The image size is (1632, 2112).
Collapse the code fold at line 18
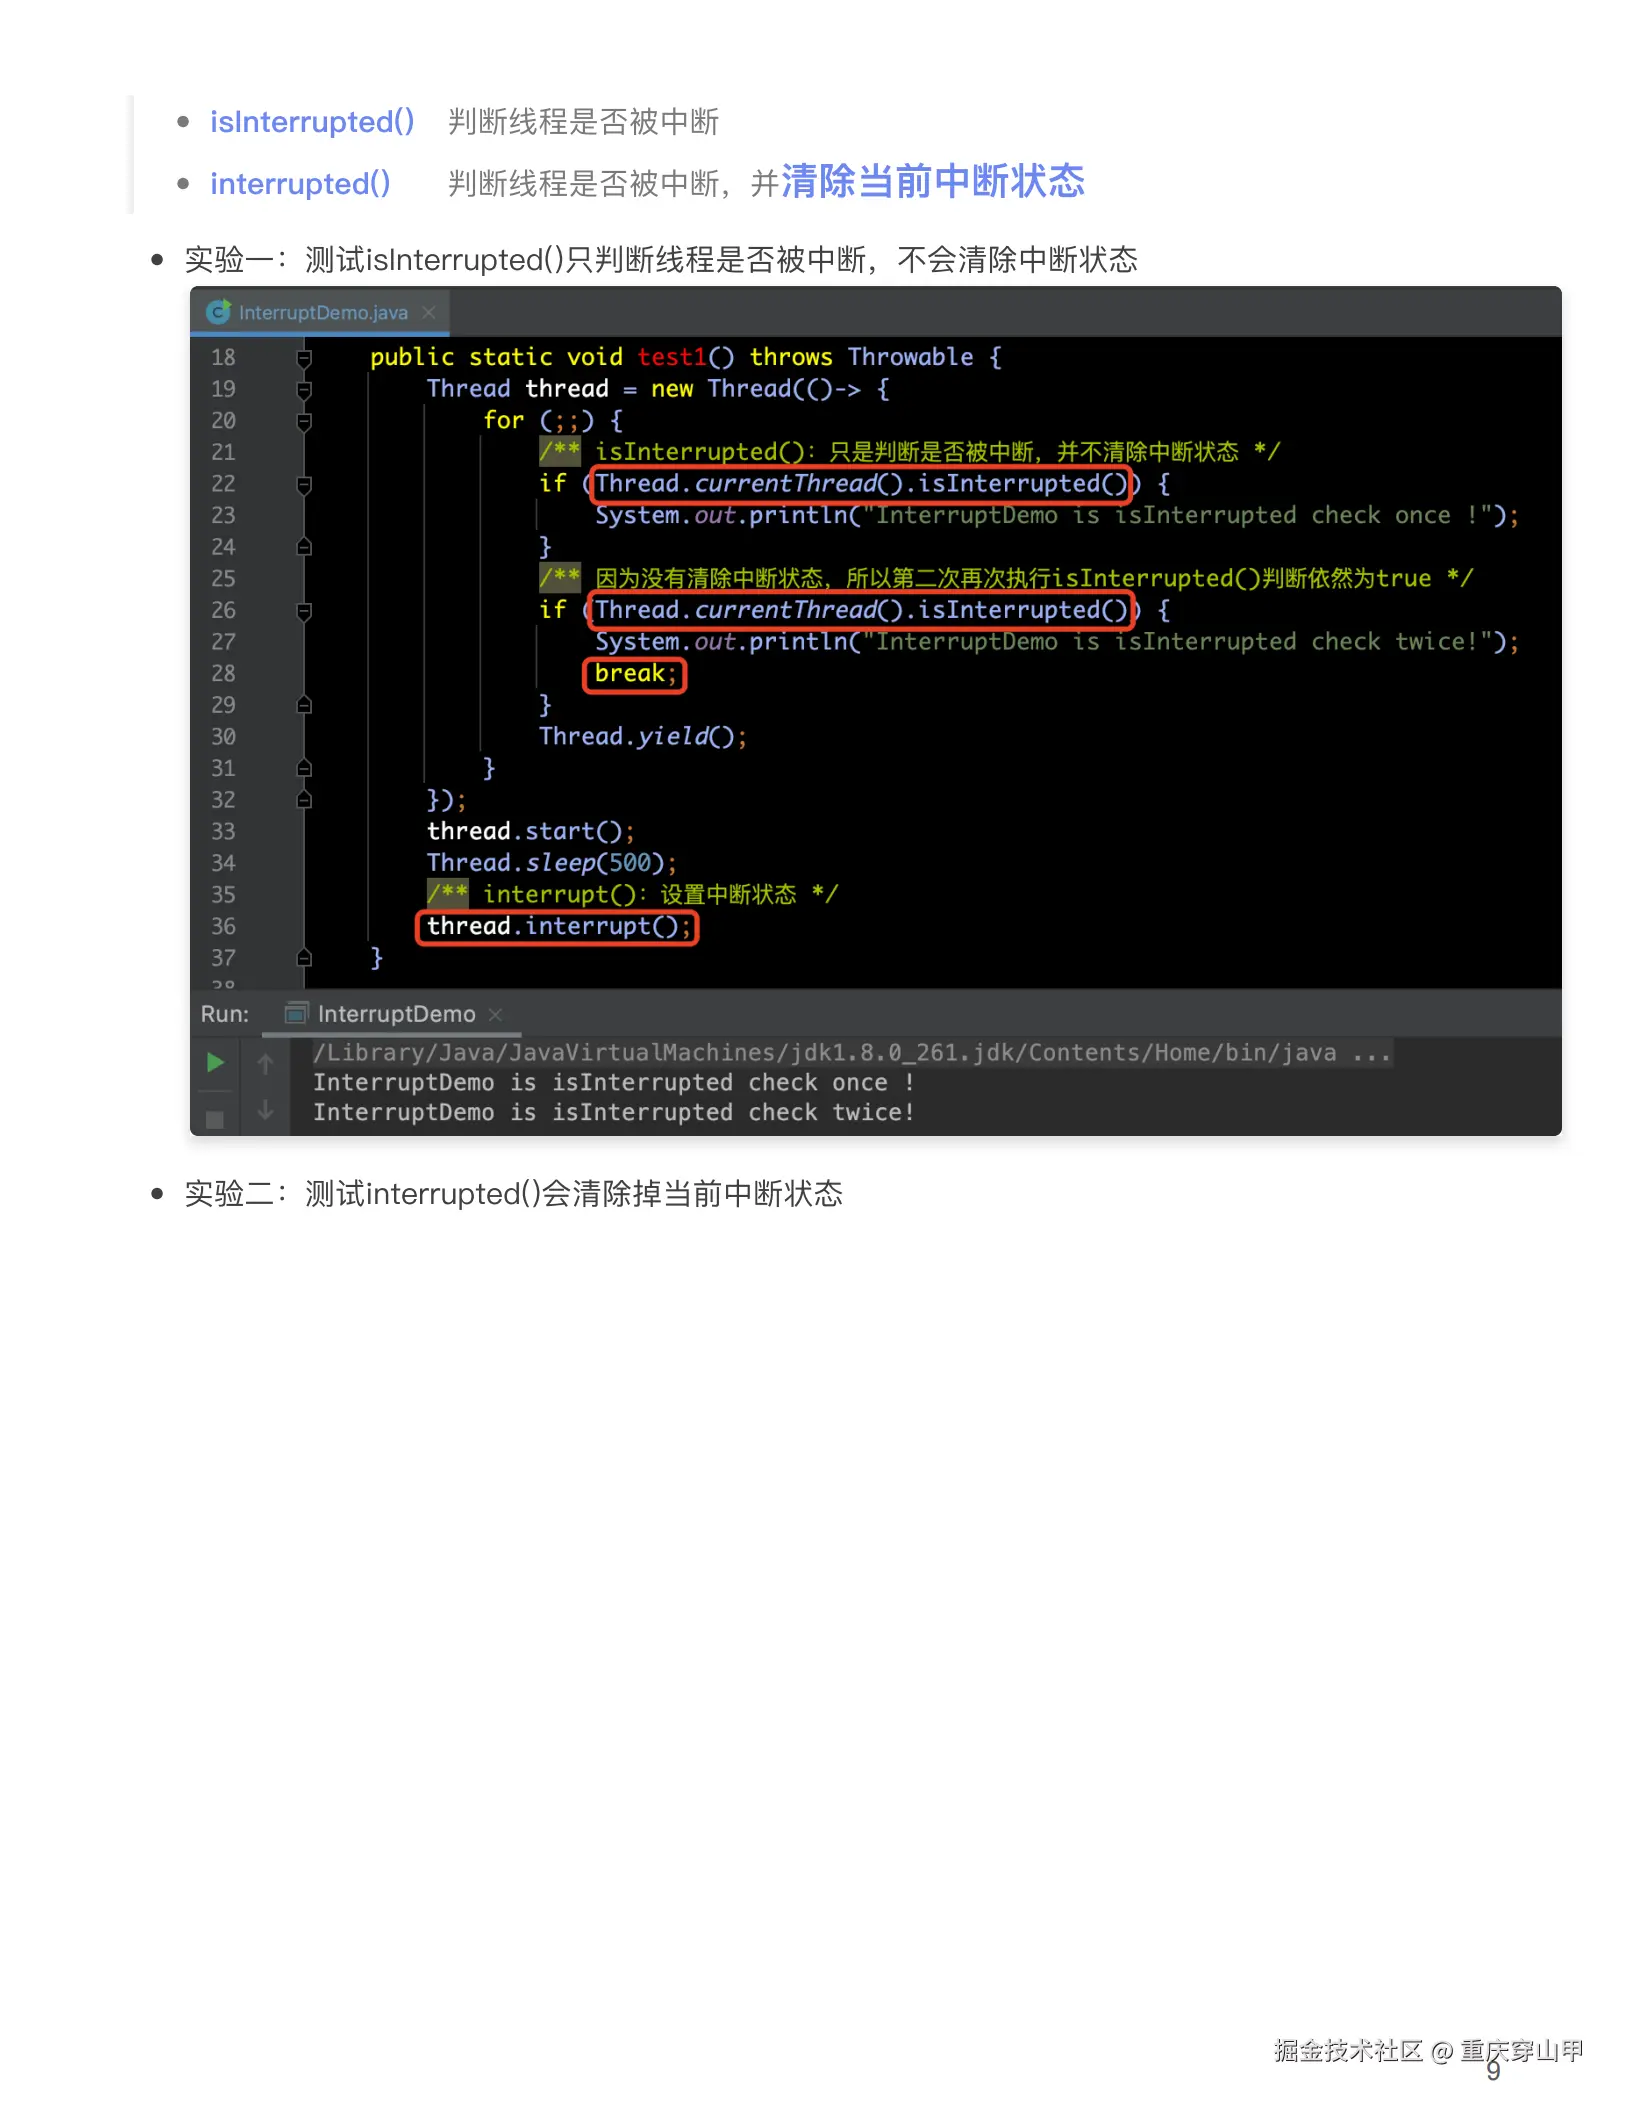tap(304, 359)
